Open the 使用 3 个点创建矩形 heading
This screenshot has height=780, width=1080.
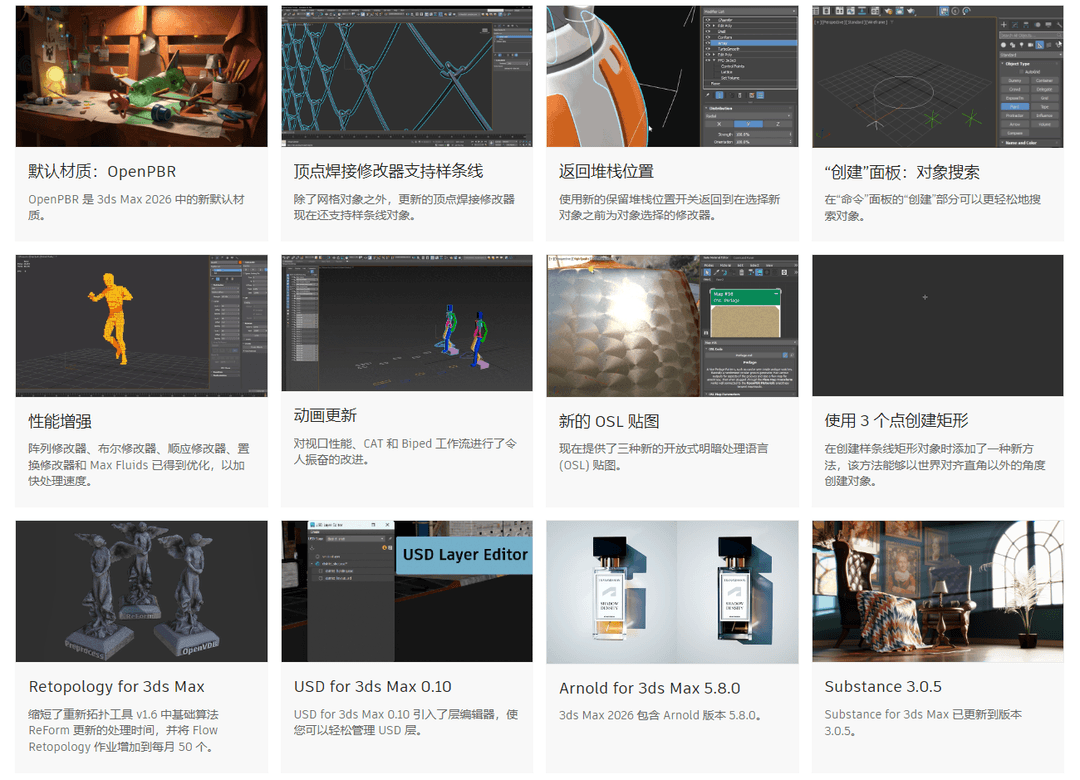(896, 420)
